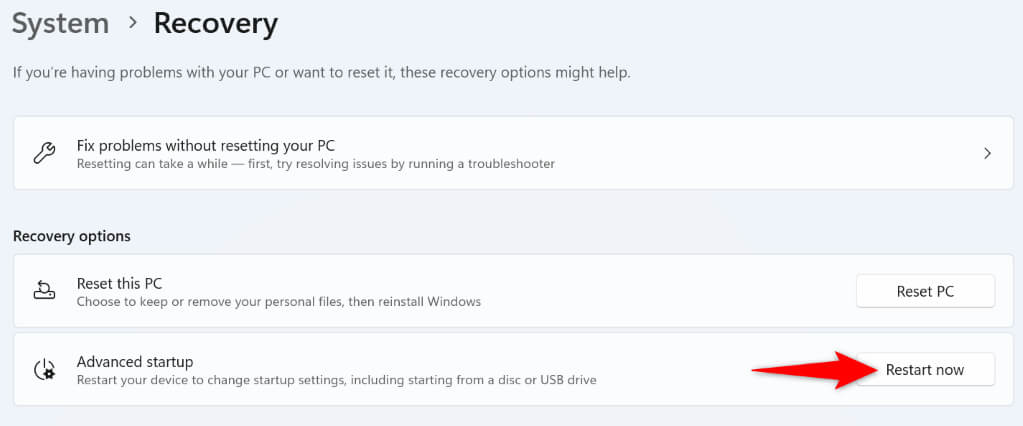Image resolution: width=1023 pixels, height=426 pixels.
Task: Expand the Fix problems row chevron
Action: click(987, 153)
